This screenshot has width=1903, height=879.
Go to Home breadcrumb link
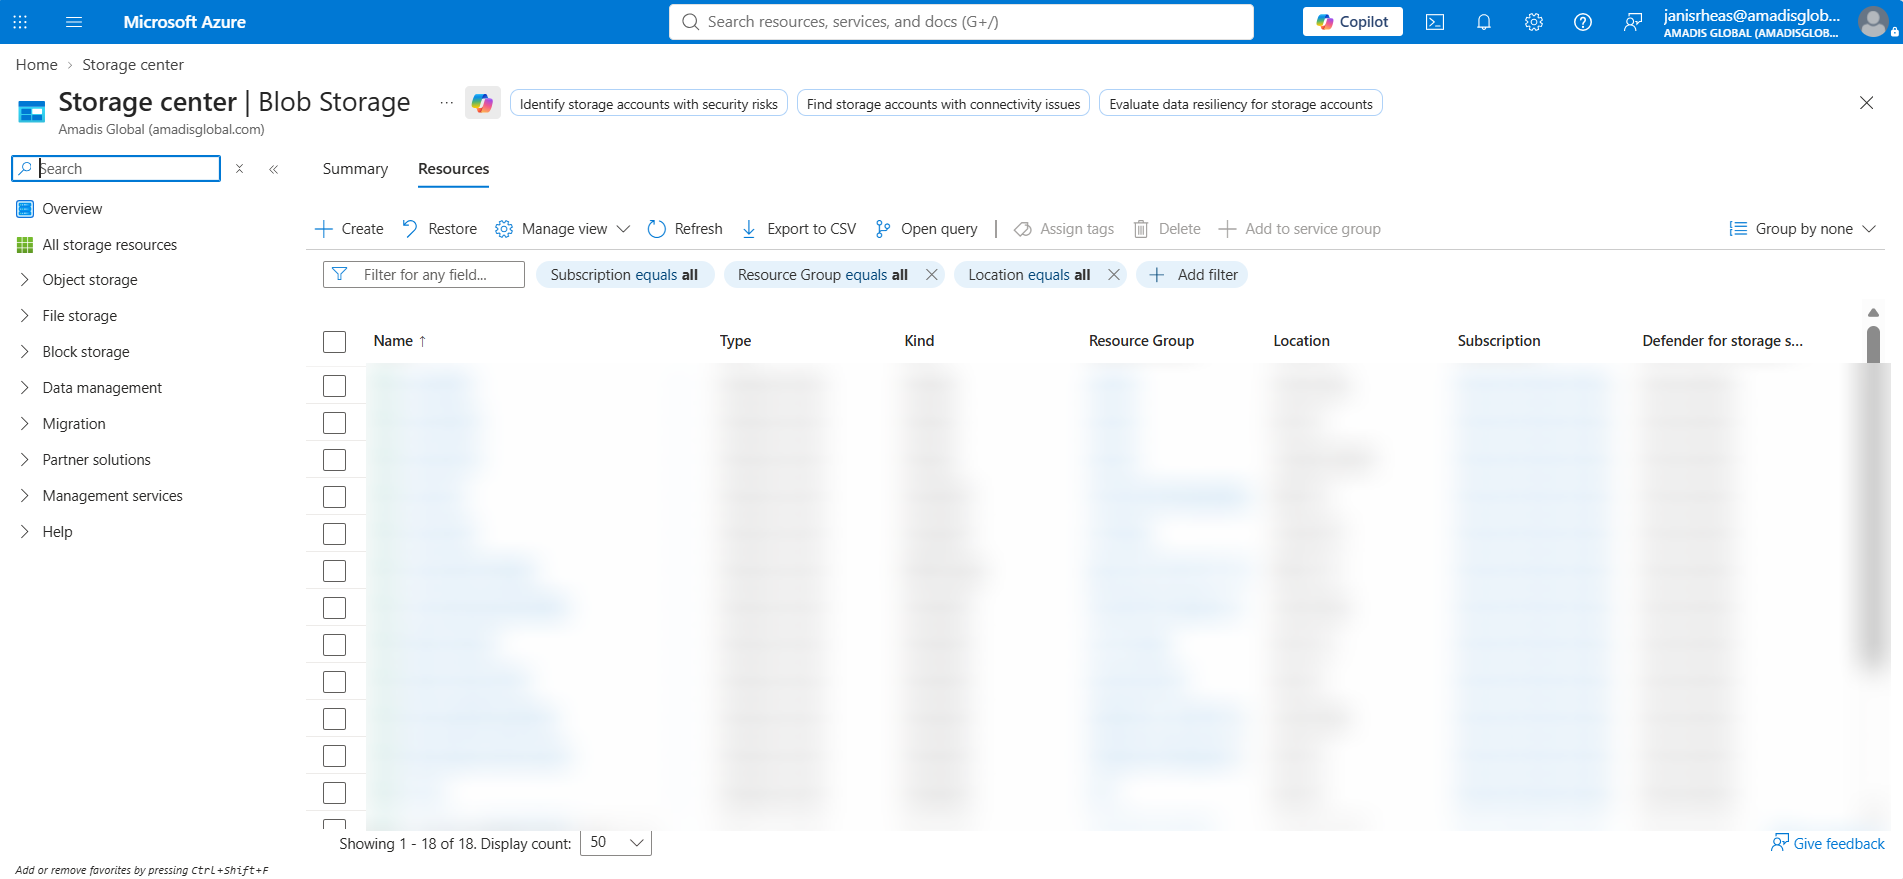(x=37, y=65)
